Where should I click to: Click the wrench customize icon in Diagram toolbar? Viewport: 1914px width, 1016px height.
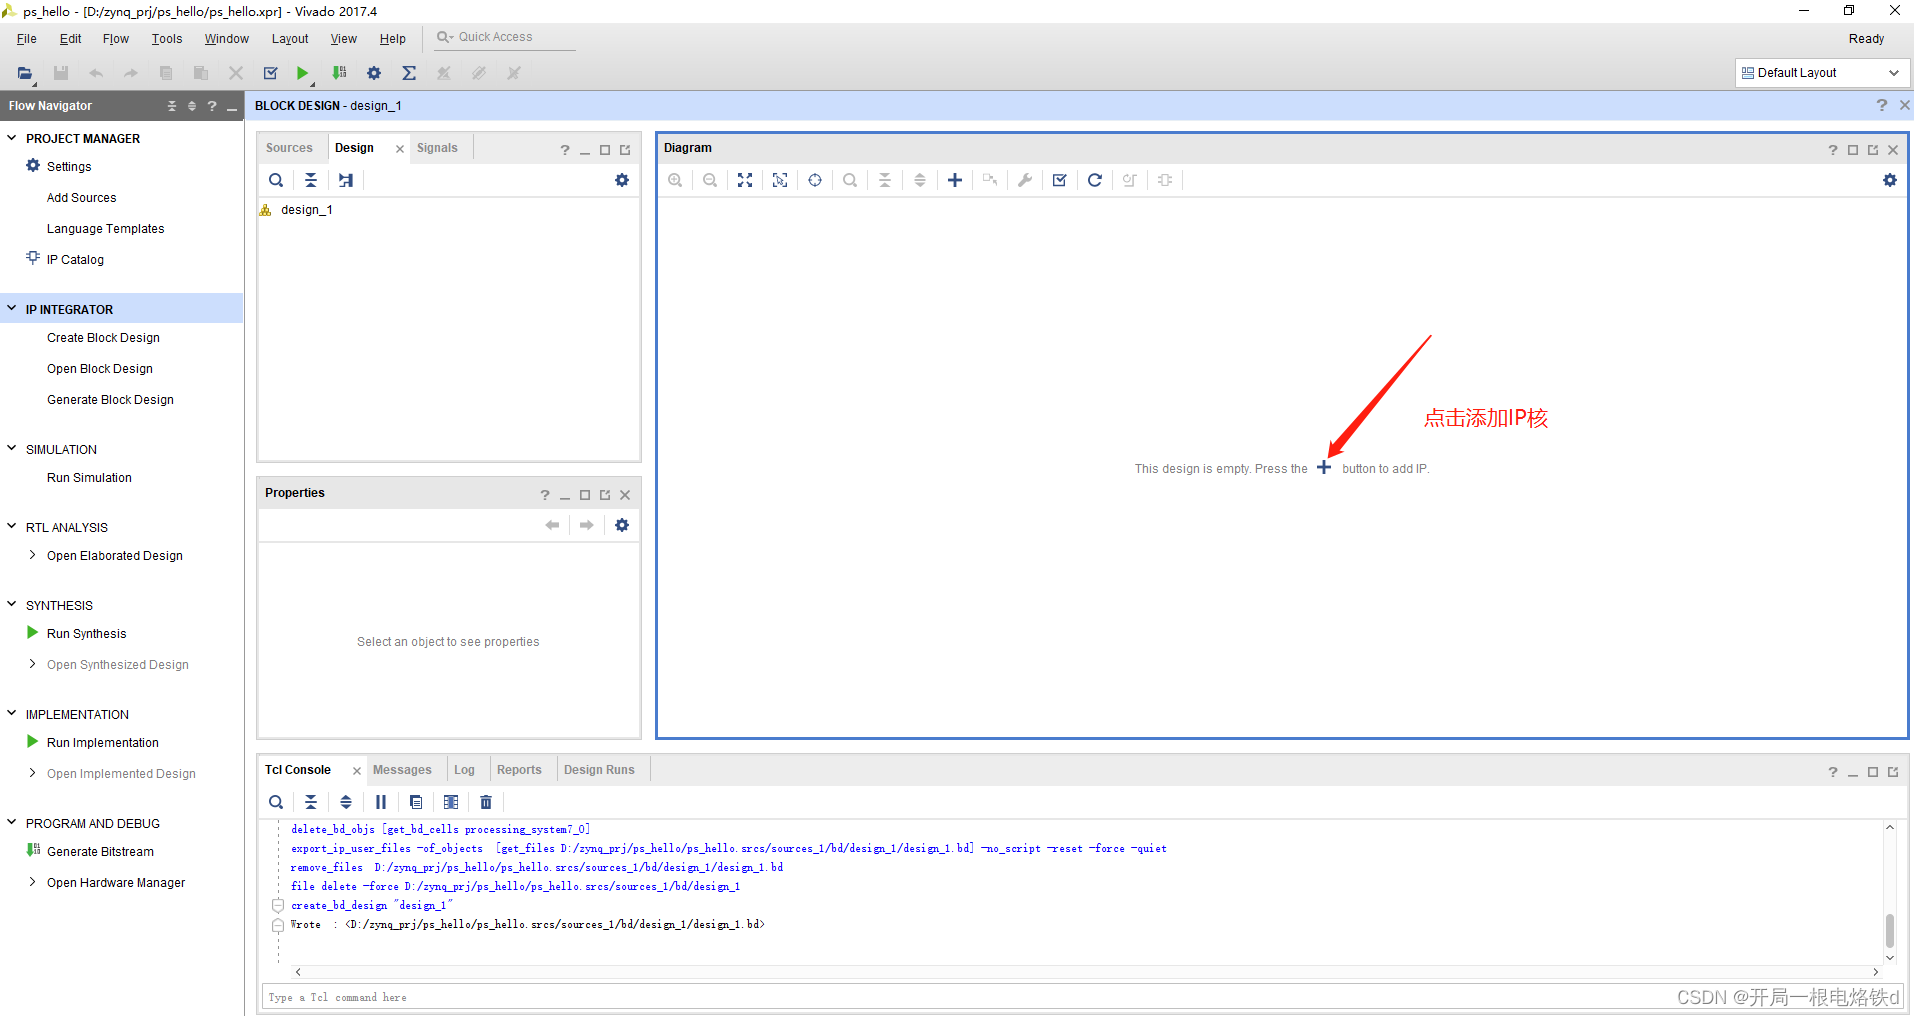click(x=1025, y=180)
